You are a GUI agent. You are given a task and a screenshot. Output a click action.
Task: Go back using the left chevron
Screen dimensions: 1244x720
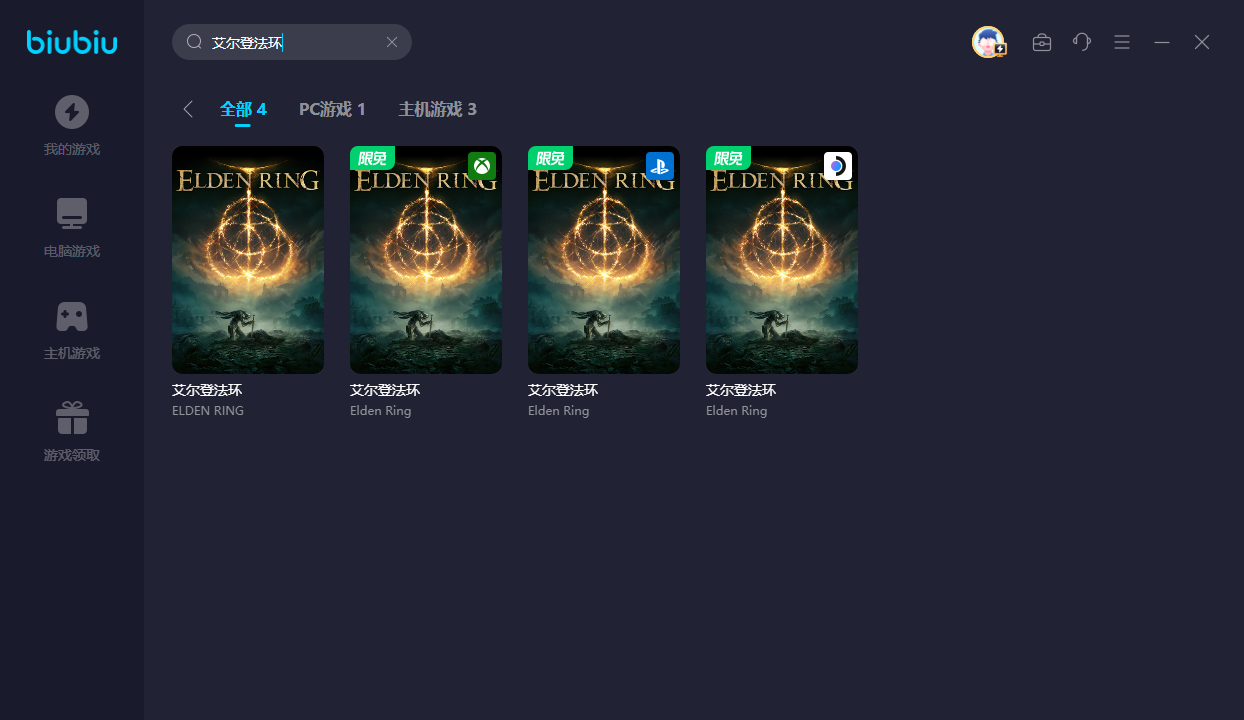(x=188, y=109)
